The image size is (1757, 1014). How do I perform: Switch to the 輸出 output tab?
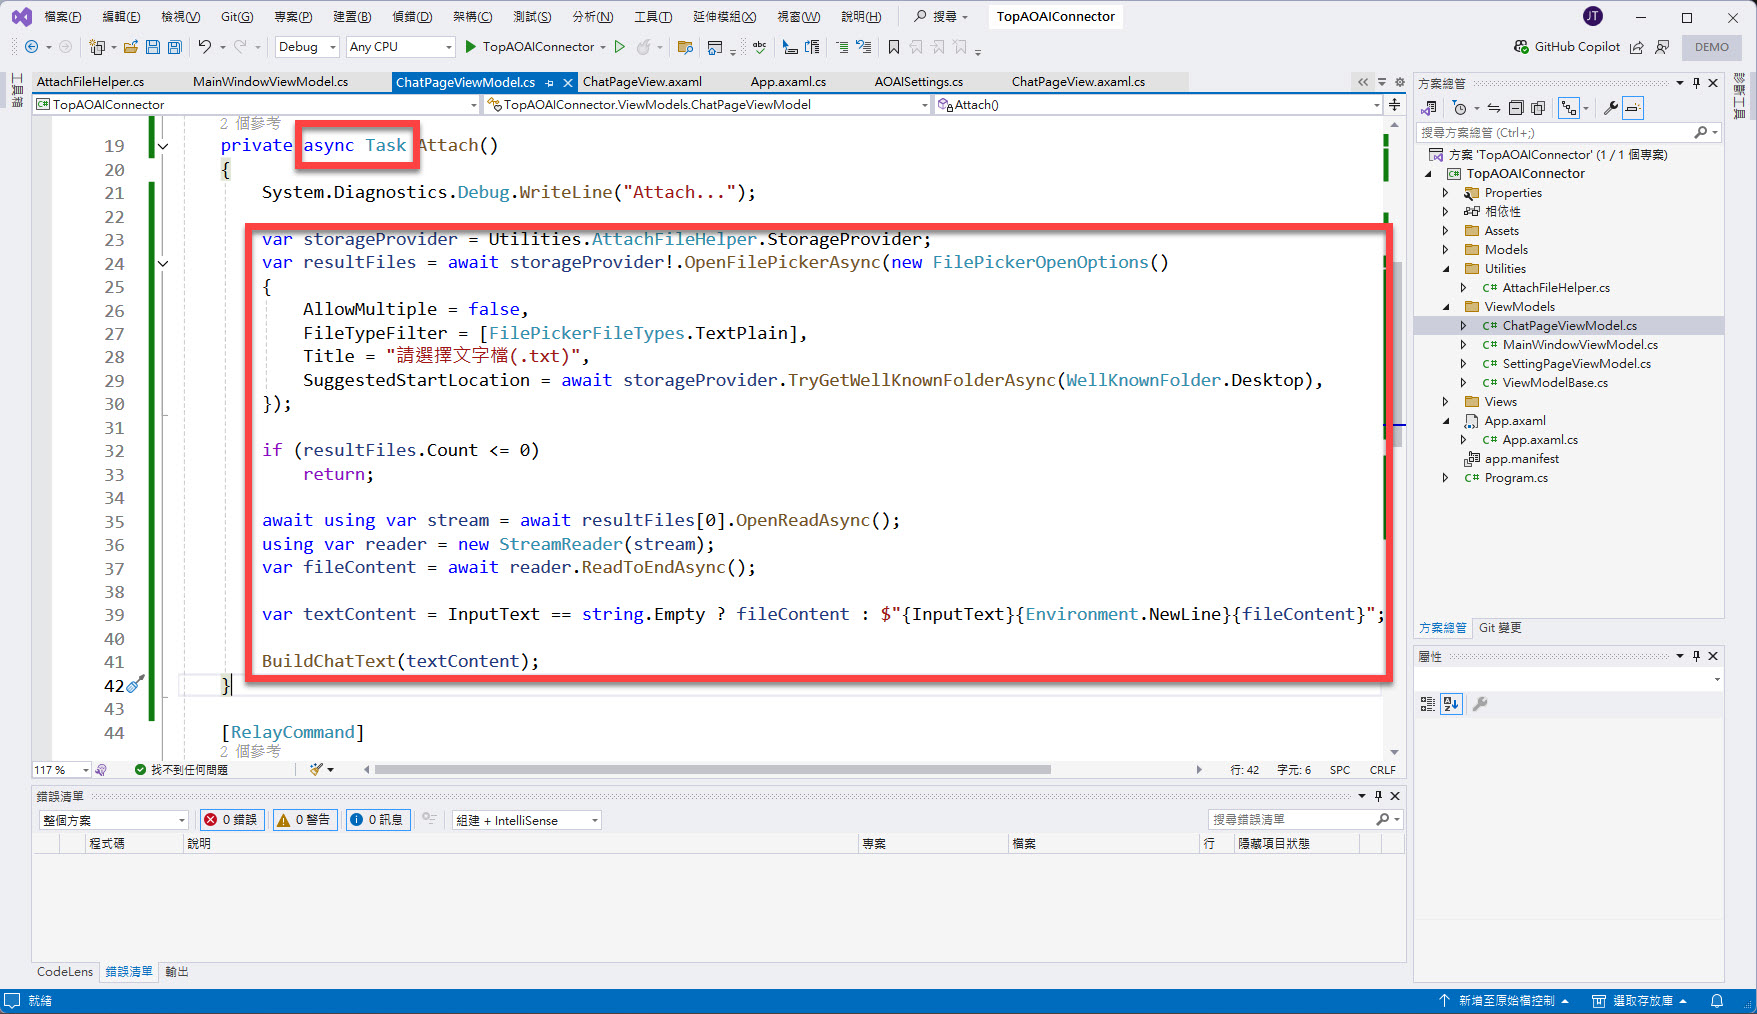(177, 972)
